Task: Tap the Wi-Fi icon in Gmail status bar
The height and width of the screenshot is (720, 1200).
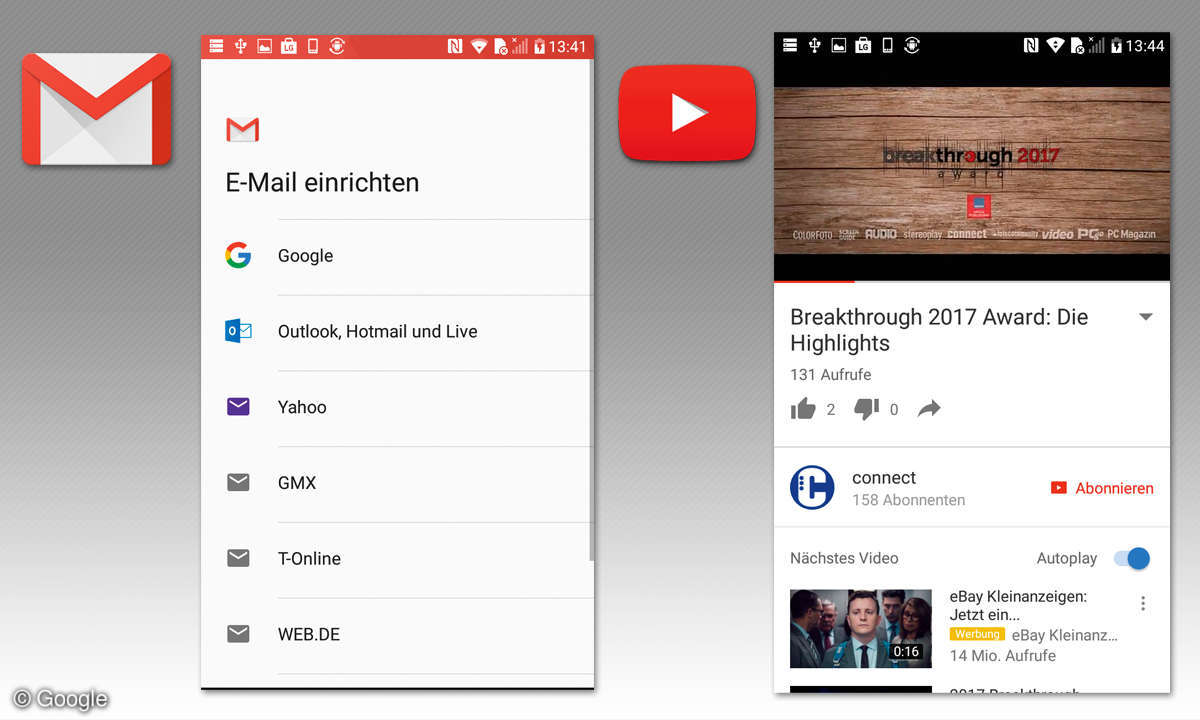Action: [478, 46]
